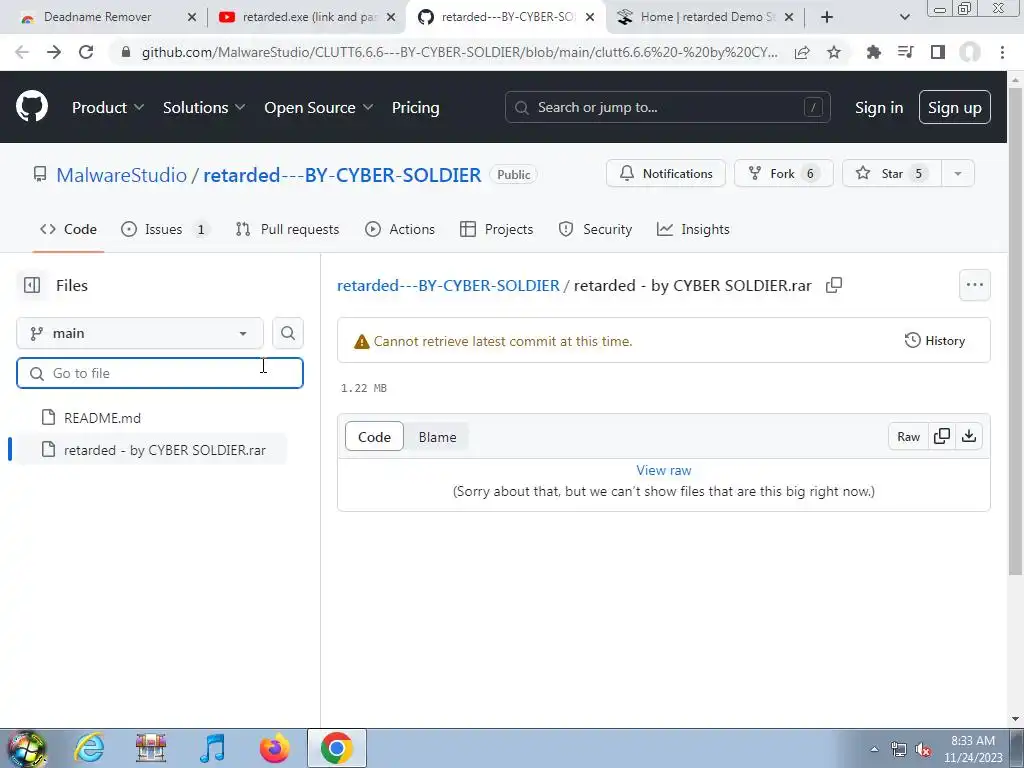Download raw file icon

tap(968, 436)
